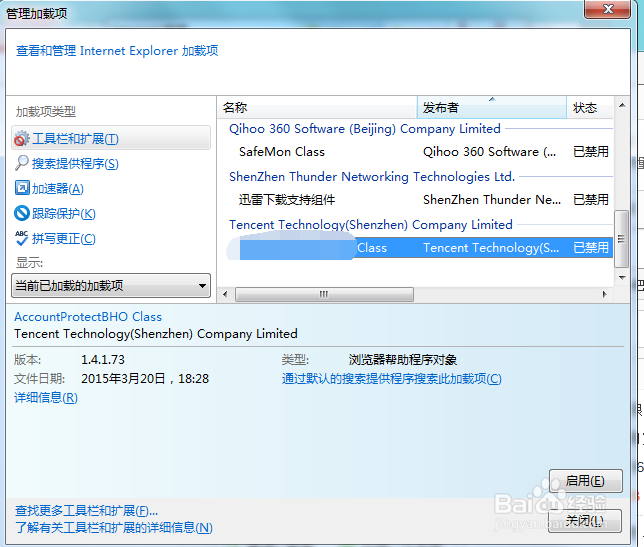Click the Toolbars and Extensions gear icon

(x=22, y=138)
